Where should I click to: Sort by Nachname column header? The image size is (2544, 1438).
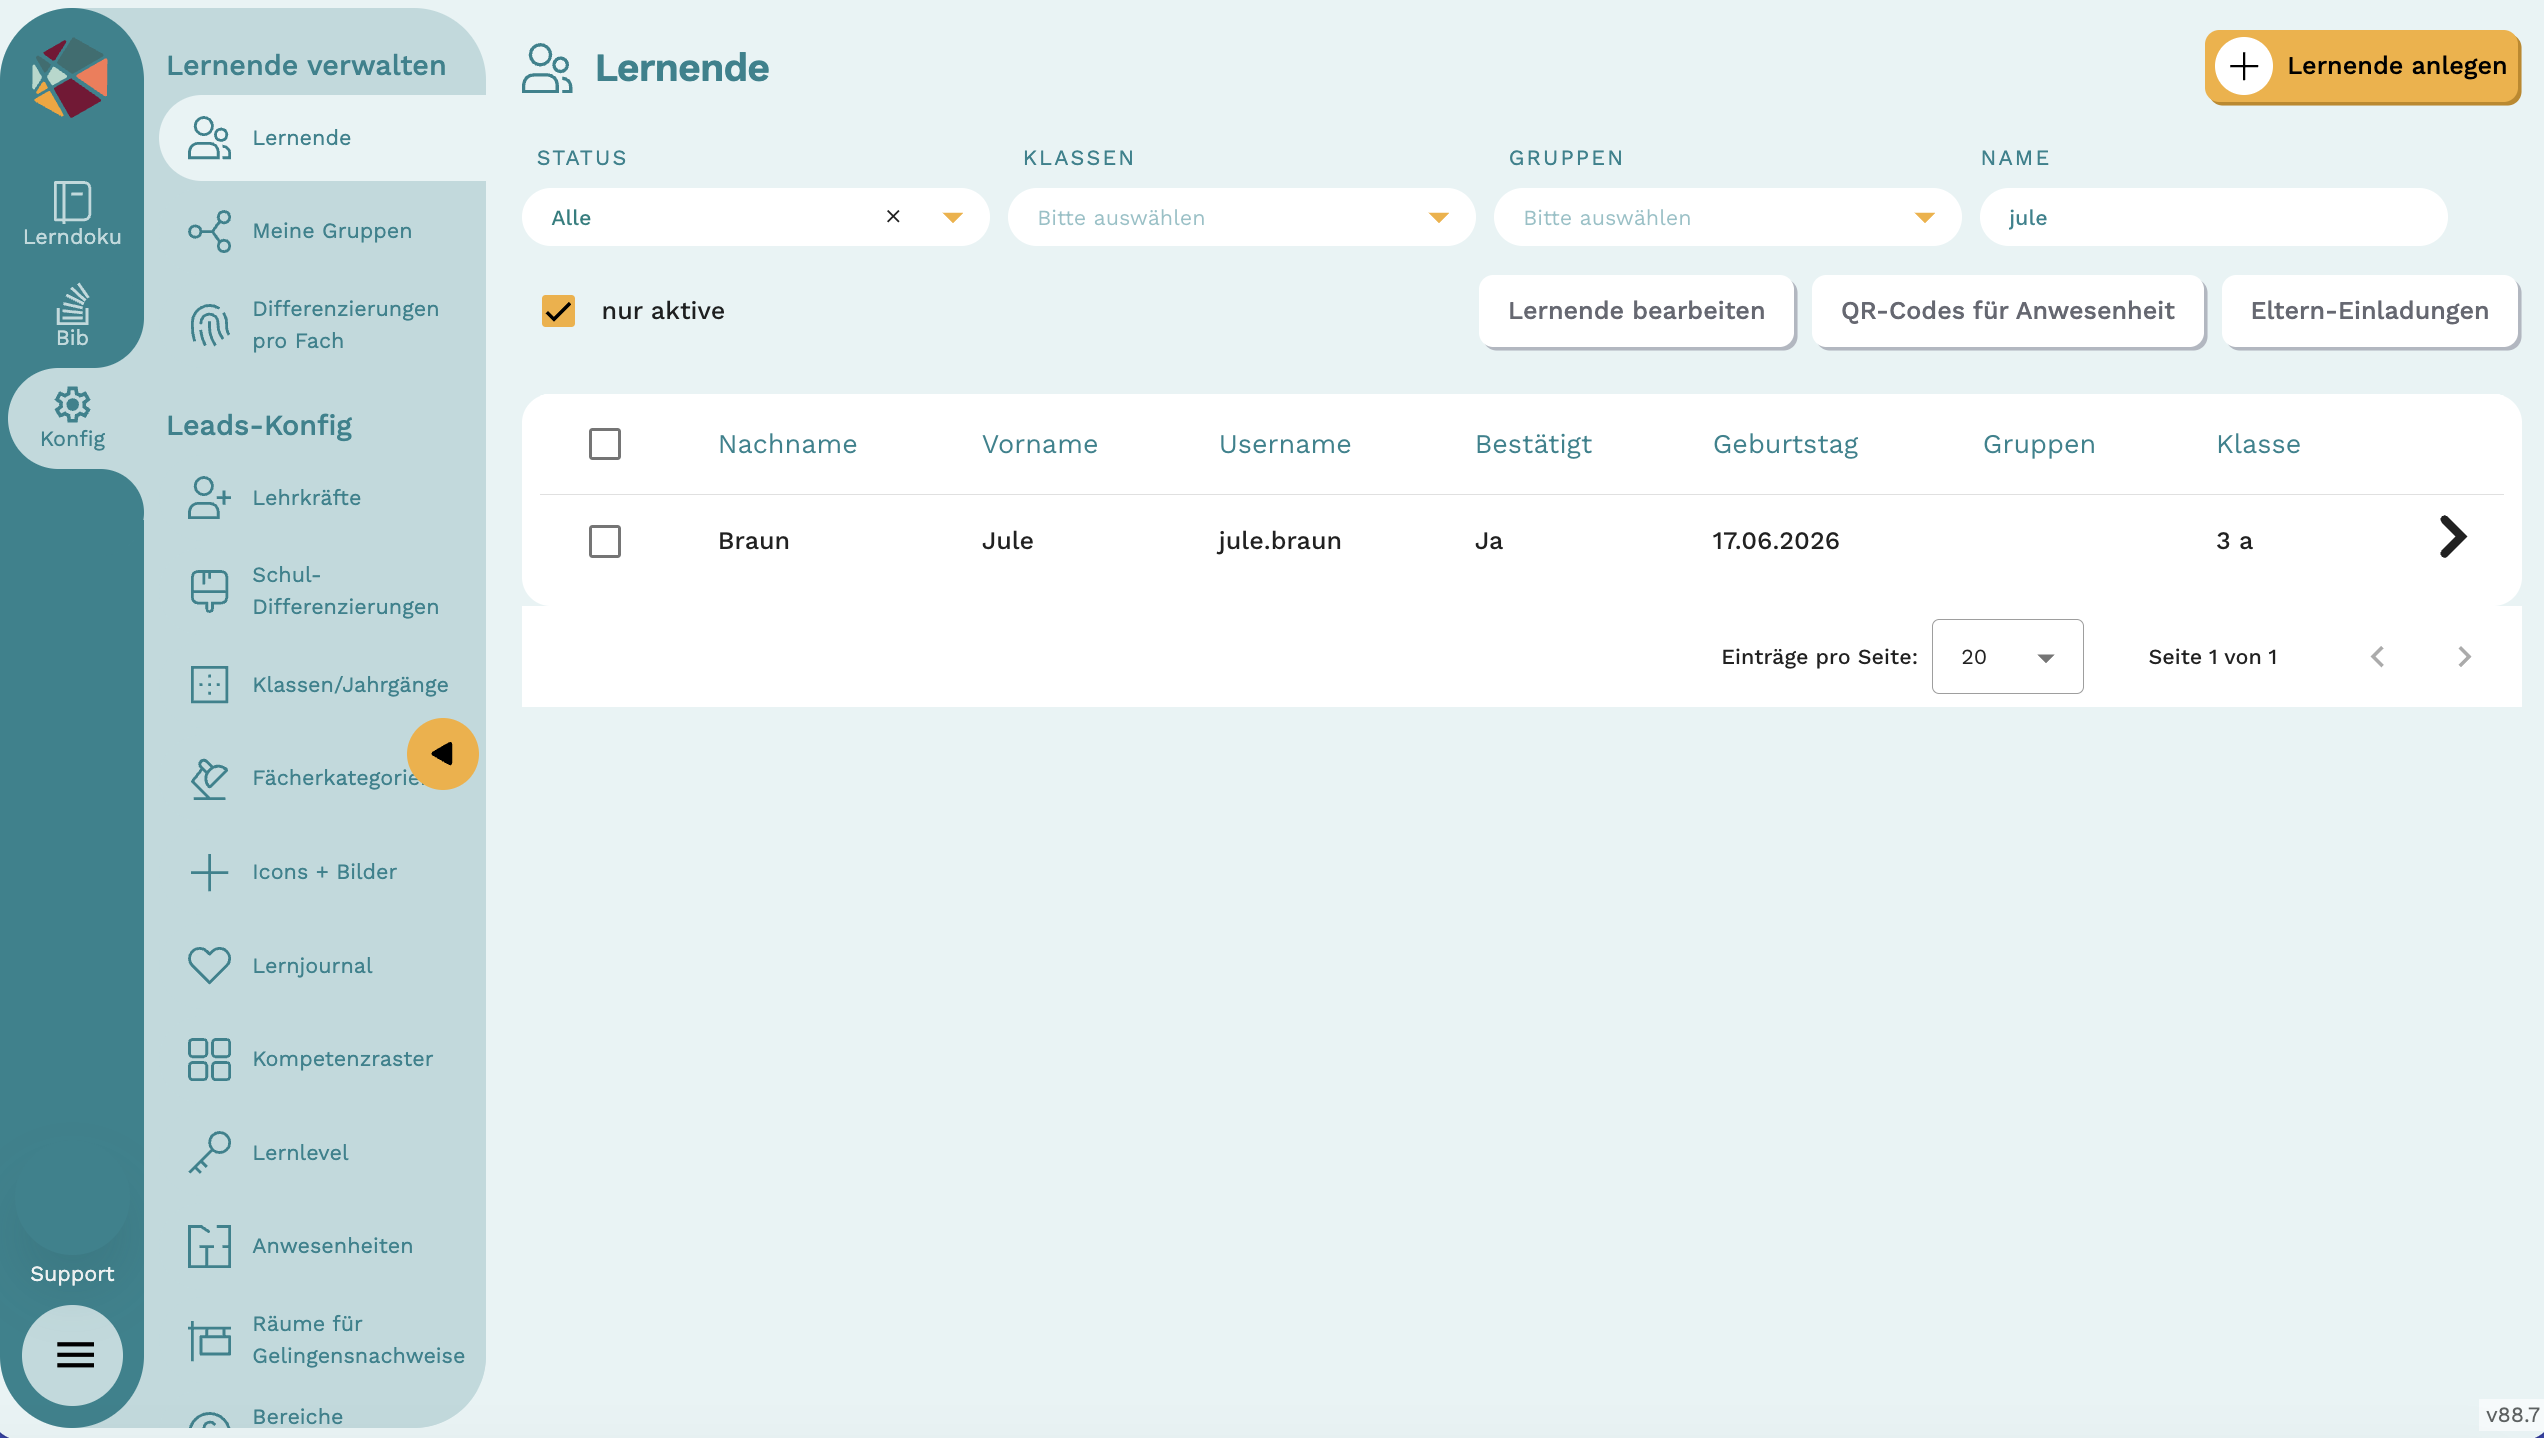coord(787,444)
